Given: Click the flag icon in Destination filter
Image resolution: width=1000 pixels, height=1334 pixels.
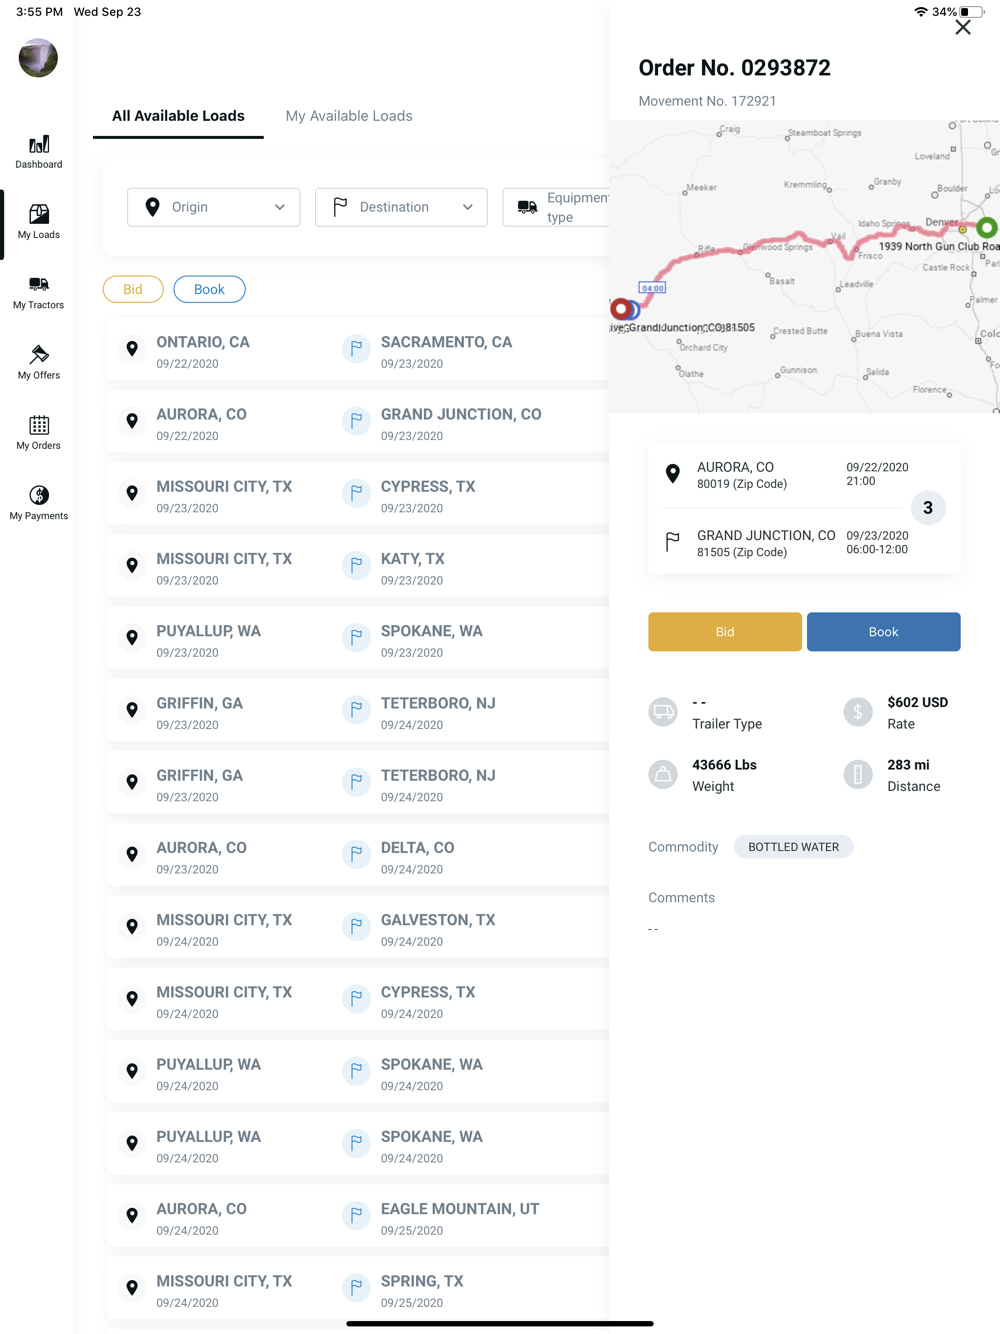Looking at the screenshot, I should point(340,207).
